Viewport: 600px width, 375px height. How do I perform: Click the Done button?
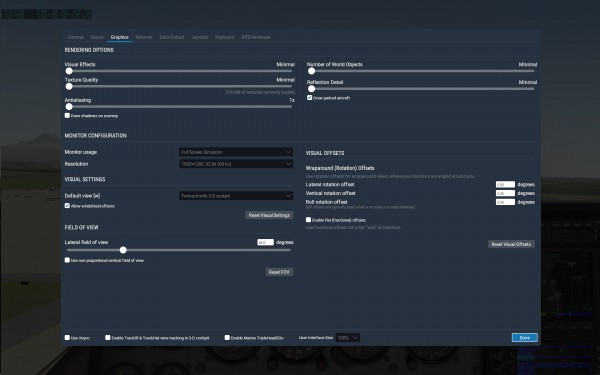click(525, 338)
